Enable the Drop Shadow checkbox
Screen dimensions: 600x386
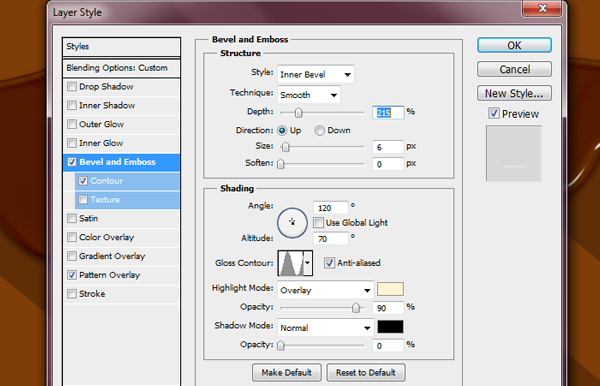coord(72,86)
